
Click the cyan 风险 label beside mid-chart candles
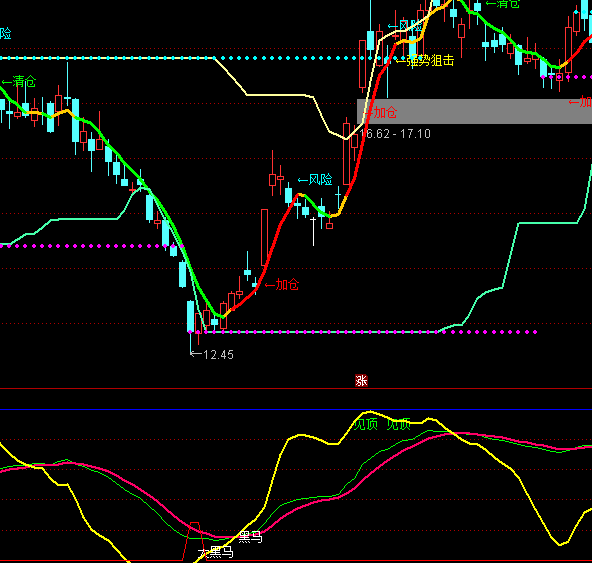pyautogui.click(x=321, y=180)
